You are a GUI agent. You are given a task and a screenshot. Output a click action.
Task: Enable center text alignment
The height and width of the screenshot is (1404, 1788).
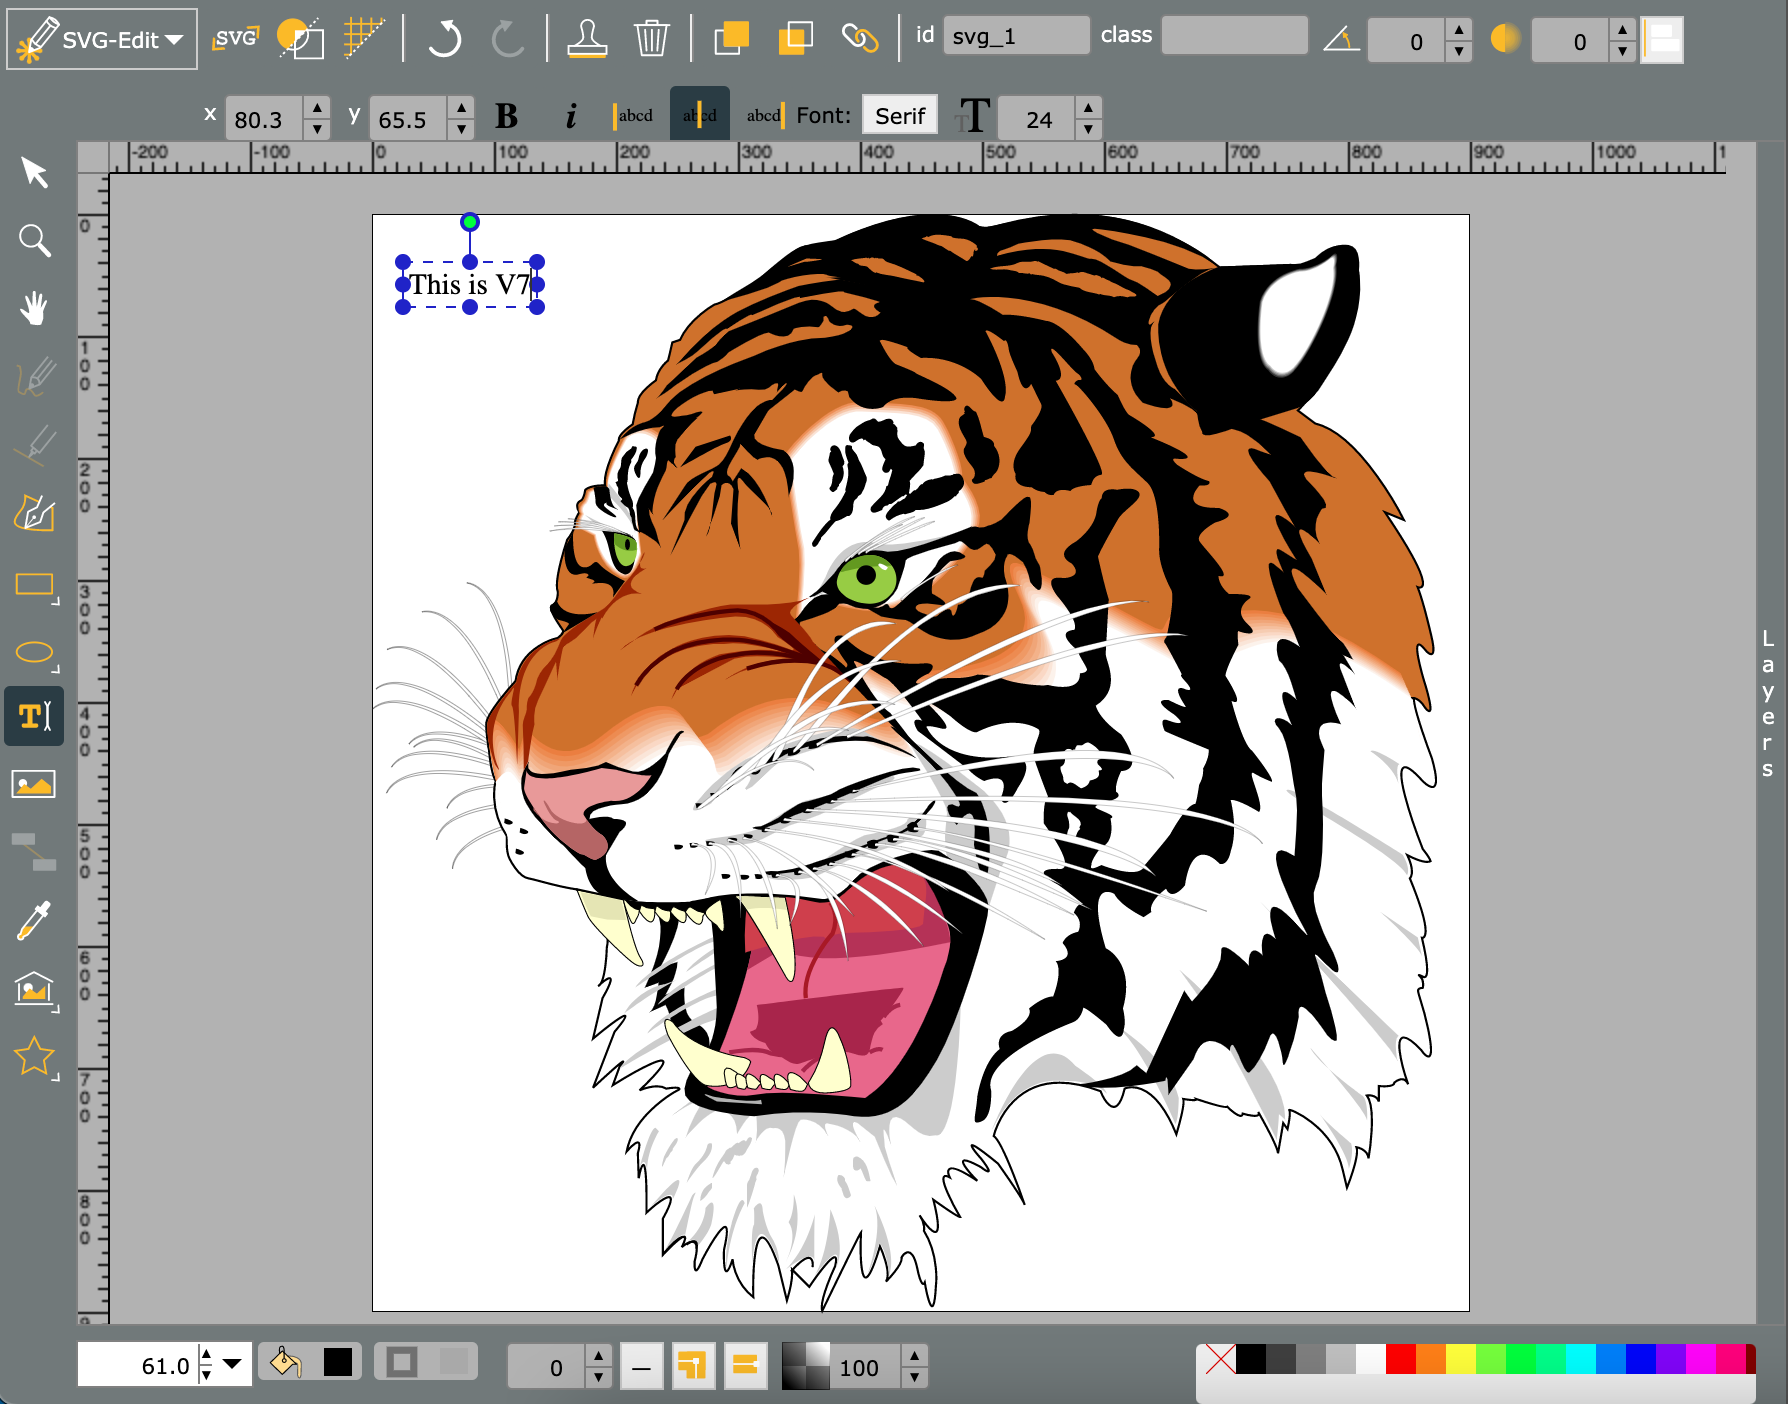coord(699,114)
